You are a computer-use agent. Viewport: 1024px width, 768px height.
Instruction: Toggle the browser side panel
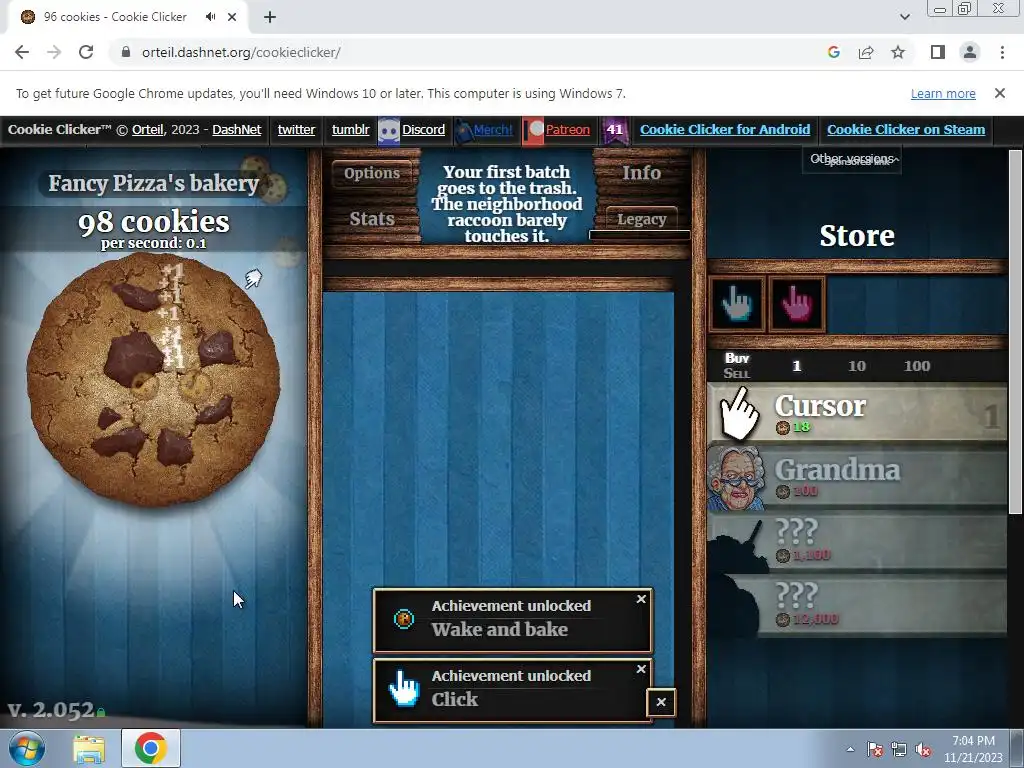(938, 52)
